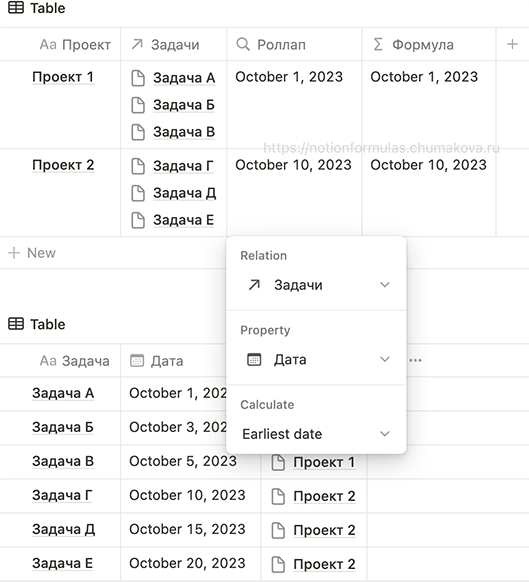The width and height of the screenshot is (529, 582).
Task: Click the October 20, 2023 date cell
Action: tap(190, 563)
